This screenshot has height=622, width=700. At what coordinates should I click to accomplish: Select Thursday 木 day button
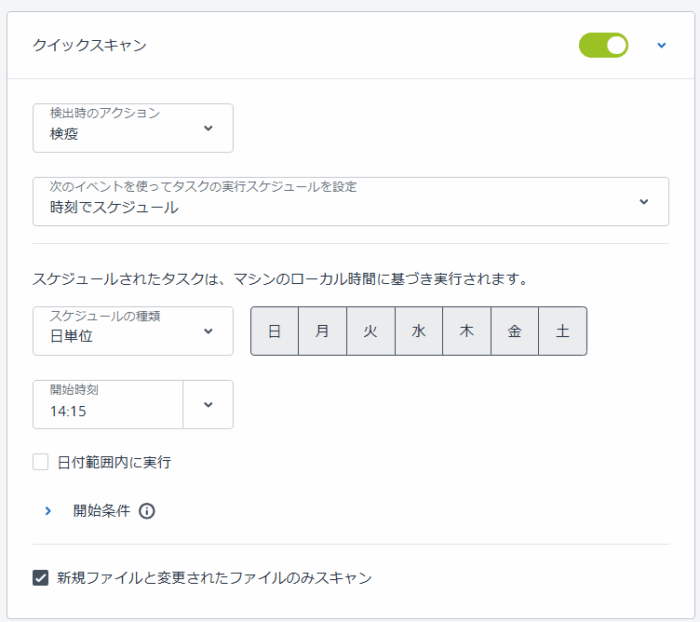coord(466,331)
